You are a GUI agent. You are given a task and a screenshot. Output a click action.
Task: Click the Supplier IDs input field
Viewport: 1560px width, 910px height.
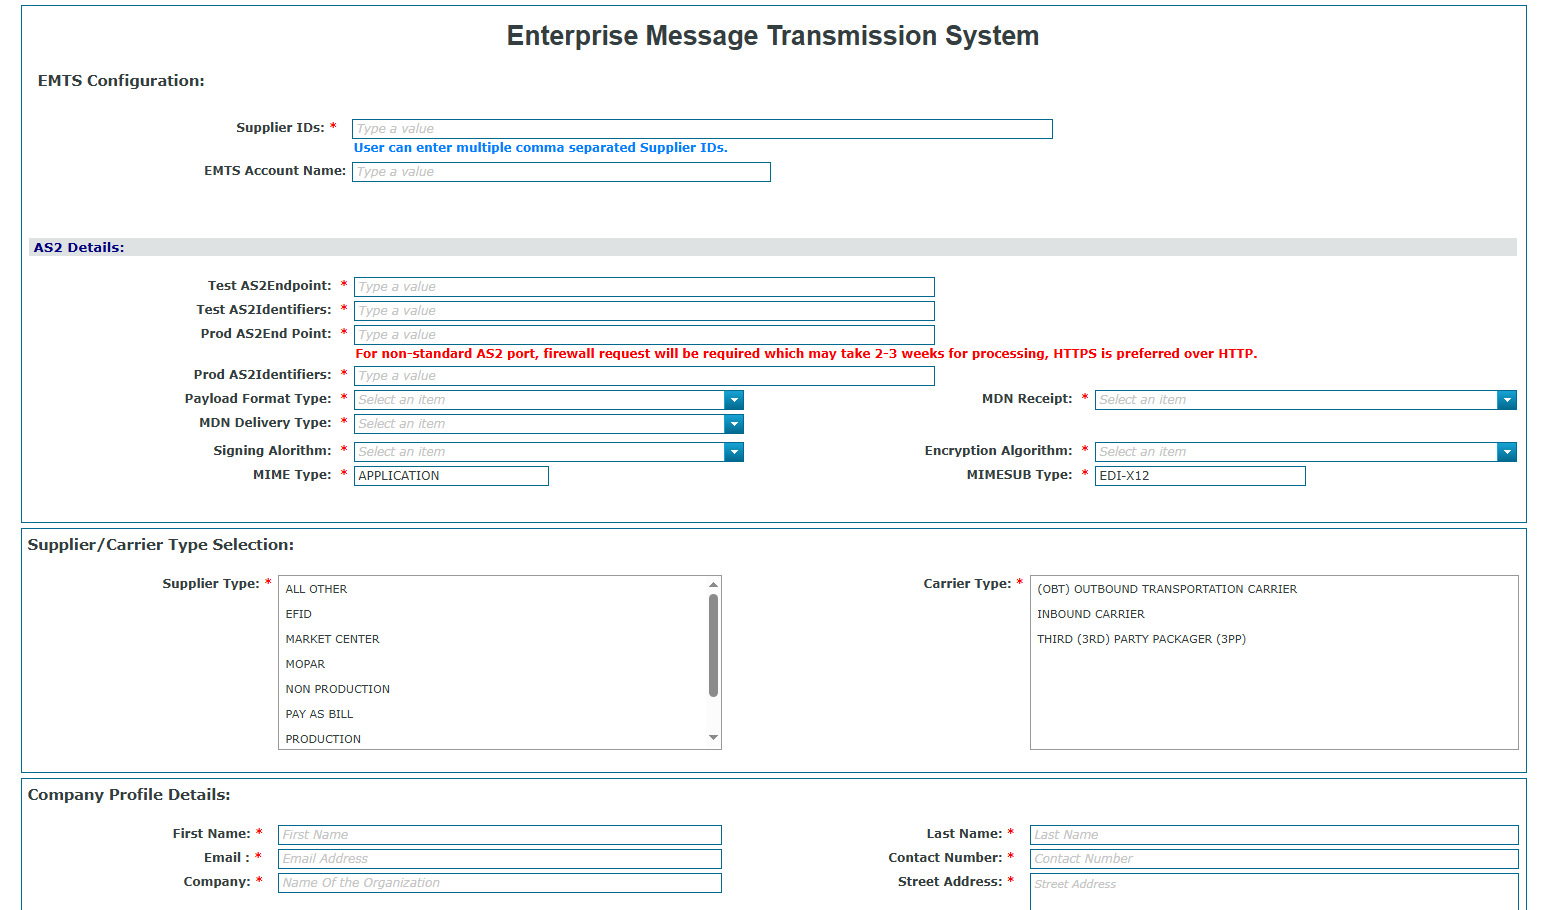[700, 128]
